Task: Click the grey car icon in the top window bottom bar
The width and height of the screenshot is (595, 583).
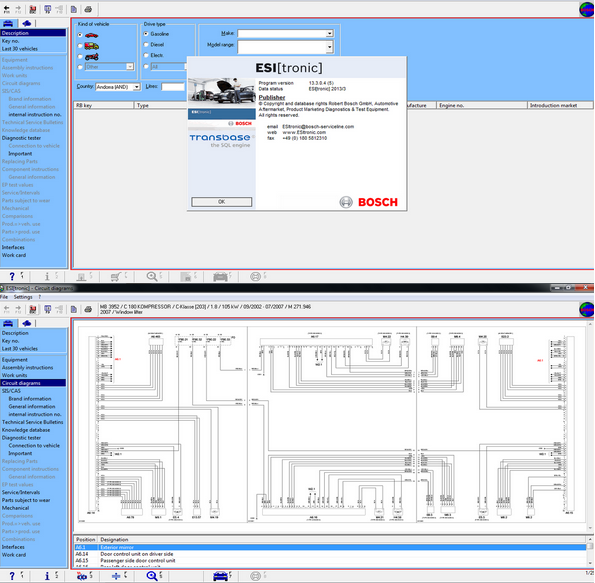Action: 220,276
